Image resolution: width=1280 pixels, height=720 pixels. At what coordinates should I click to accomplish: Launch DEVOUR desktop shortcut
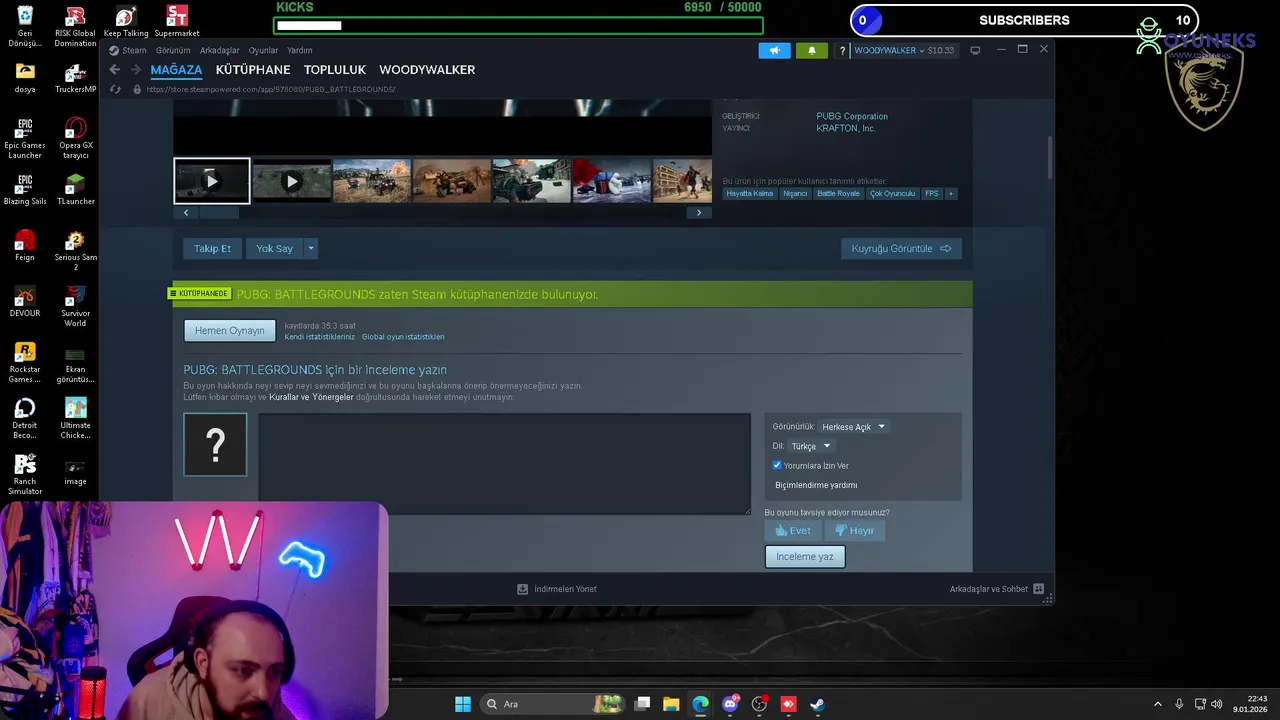point(25,302)
